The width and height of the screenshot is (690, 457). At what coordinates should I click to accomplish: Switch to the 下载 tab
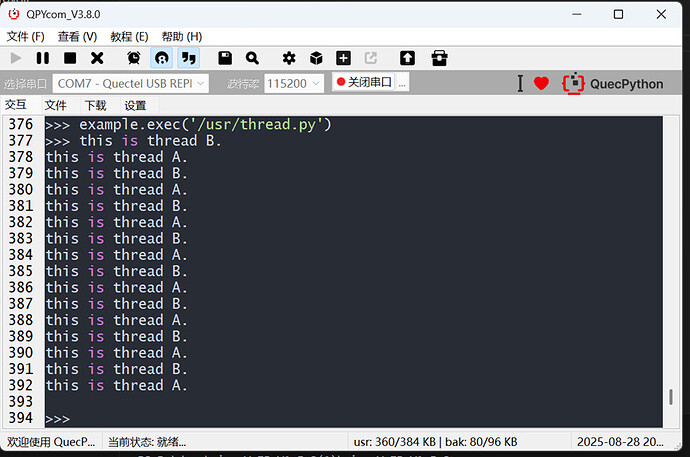tap(95, 105)
